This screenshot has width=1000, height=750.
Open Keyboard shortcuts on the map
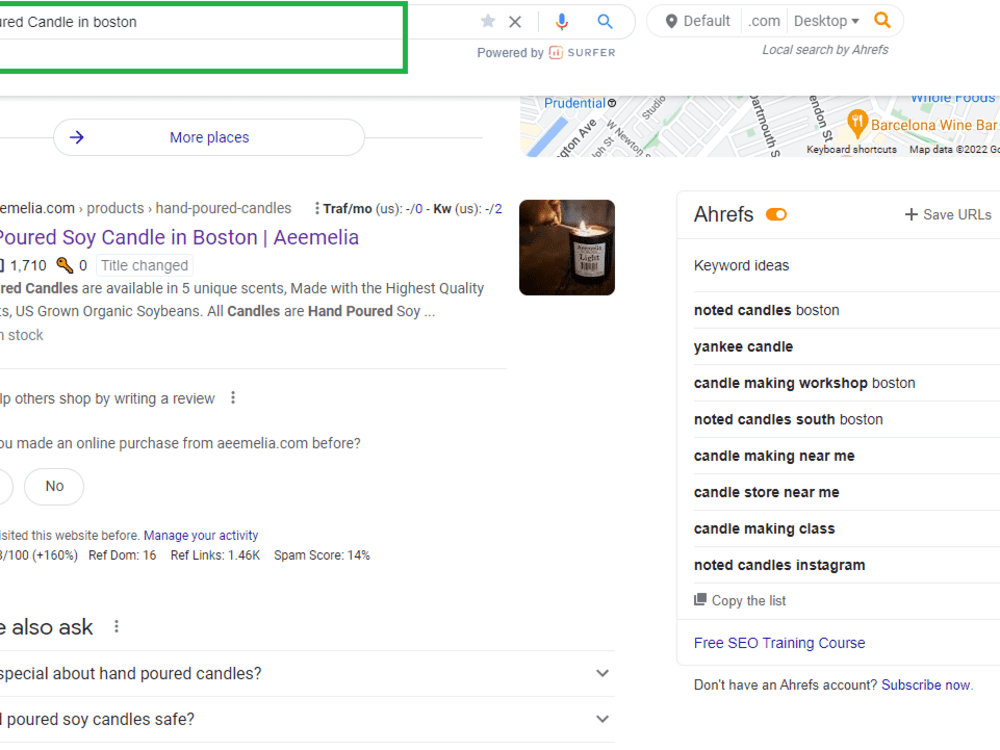(x=851, y=149)
